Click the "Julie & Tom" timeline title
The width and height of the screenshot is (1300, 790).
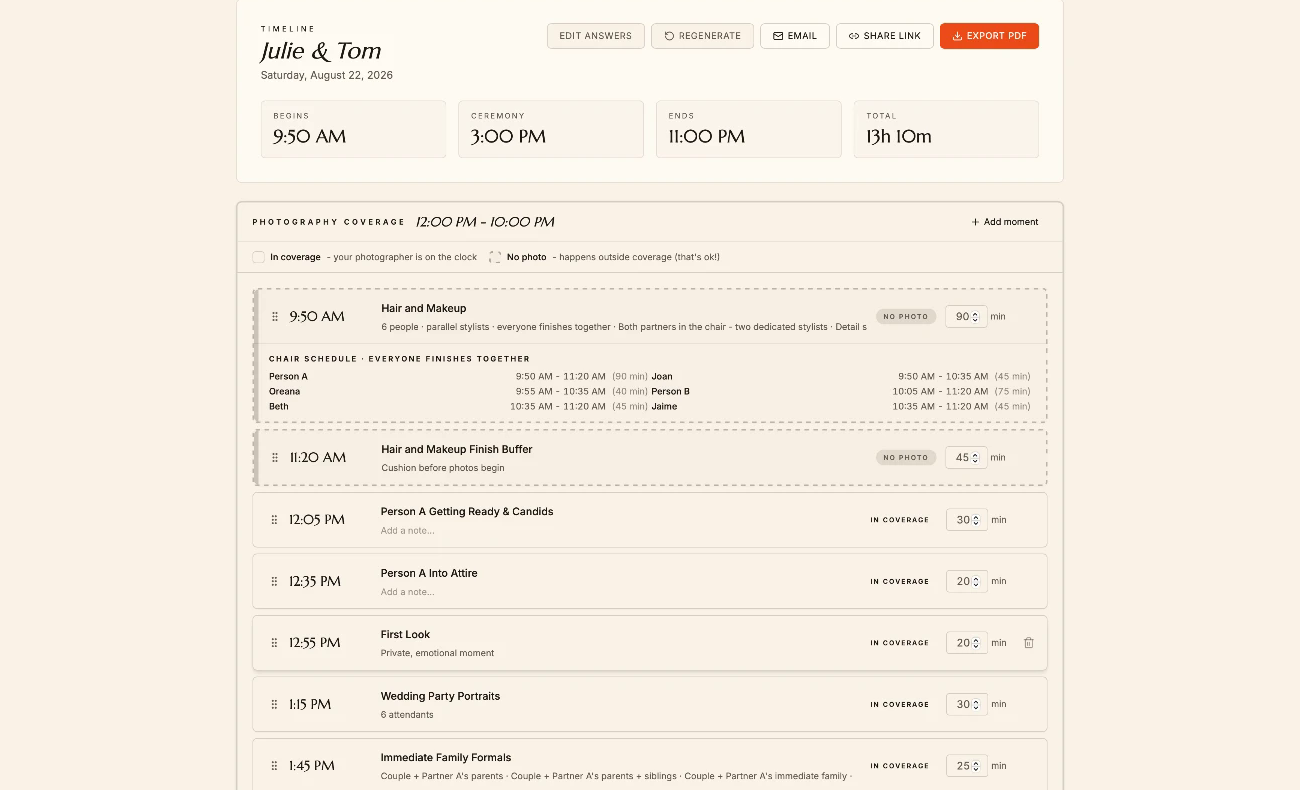321,51
